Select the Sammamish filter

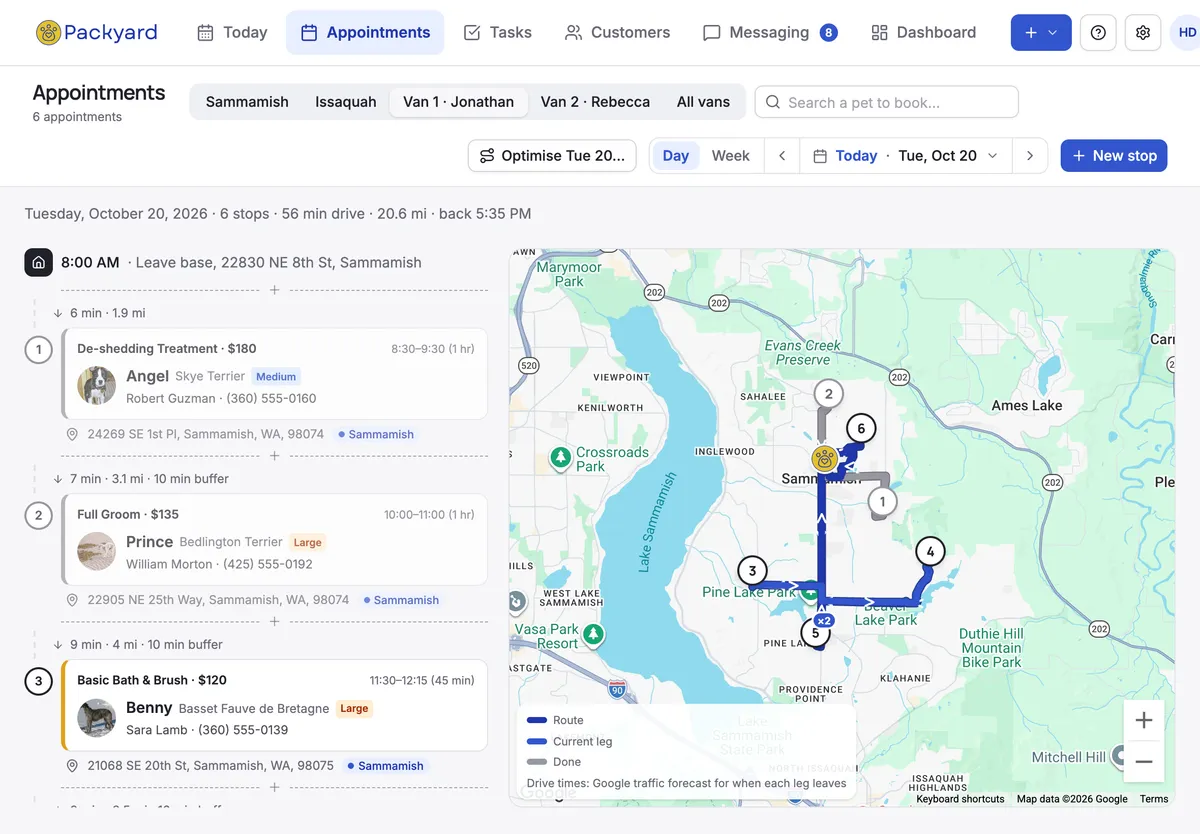point(247,102)
